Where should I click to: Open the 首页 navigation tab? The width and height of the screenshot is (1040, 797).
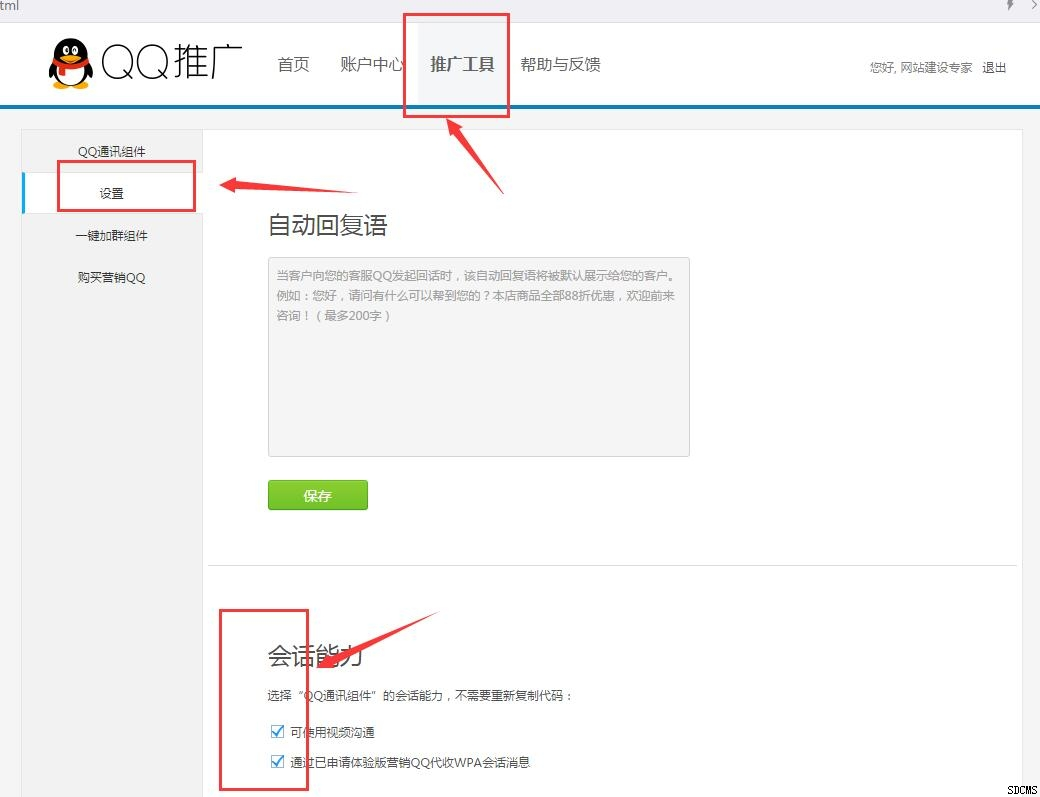293,64
